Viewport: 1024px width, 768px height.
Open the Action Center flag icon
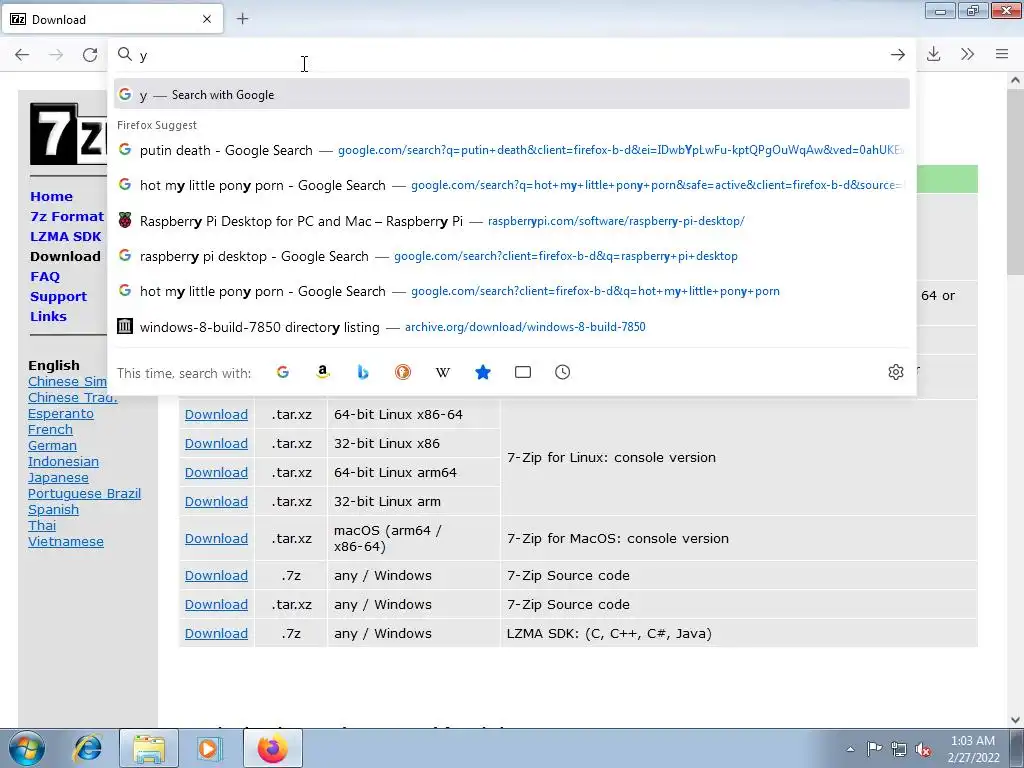click(x=874, y=749)
